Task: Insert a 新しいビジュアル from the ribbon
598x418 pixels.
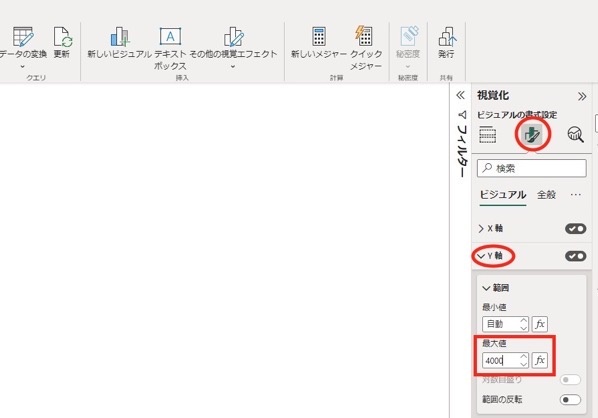Action: click(x=119, y=37)
